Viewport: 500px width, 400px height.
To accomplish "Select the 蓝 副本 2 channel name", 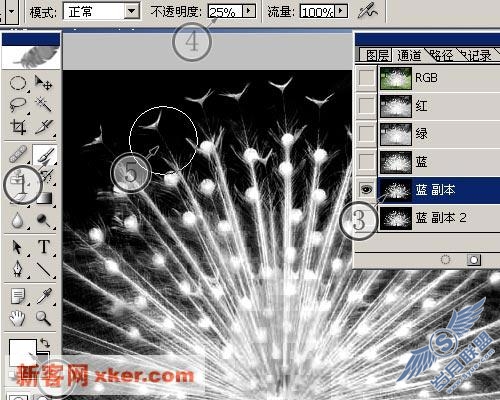I will coord(440,218).
